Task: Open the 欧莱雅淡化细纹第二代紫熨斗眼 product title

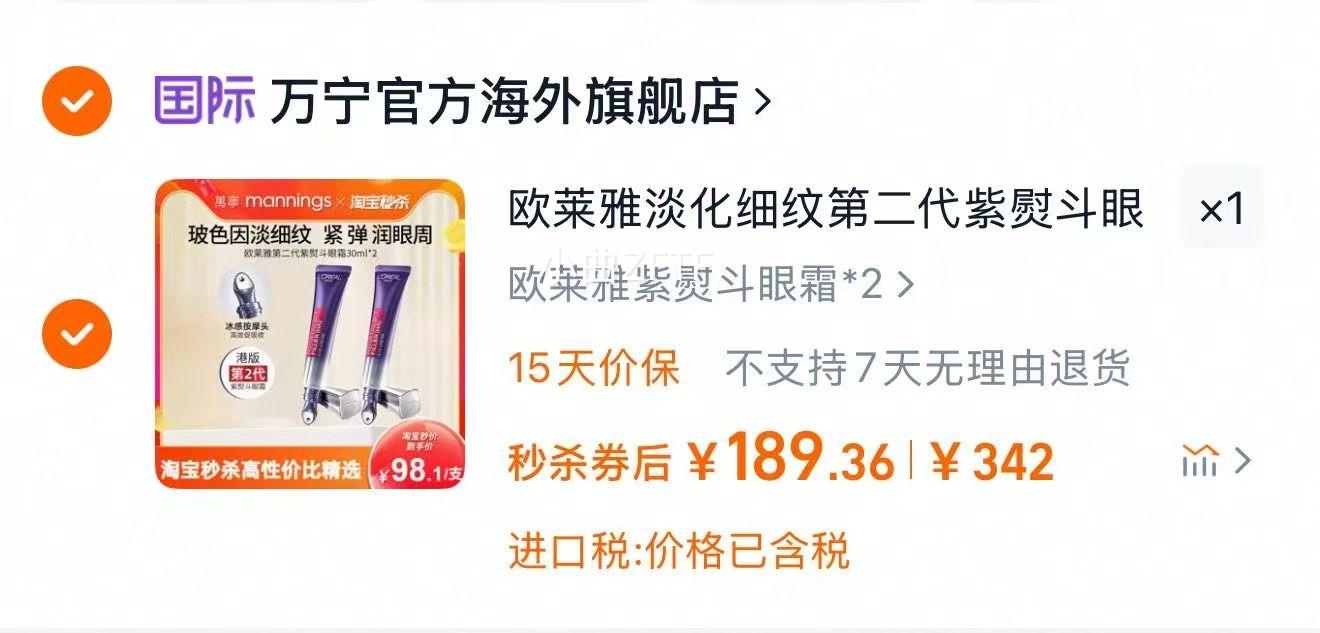Action: [826, 210]
